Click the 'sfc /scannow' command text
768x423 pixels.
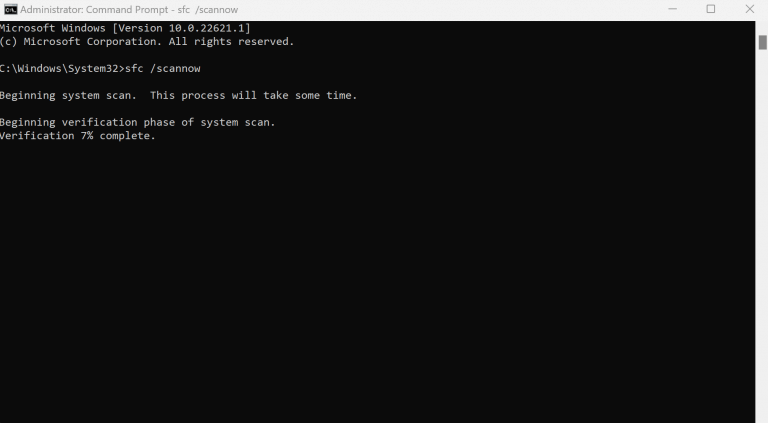(x=163, y=69)
